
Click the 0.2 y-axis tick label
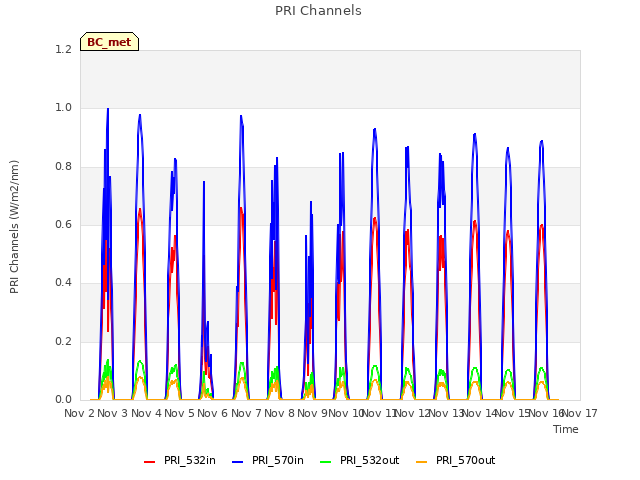63,341
